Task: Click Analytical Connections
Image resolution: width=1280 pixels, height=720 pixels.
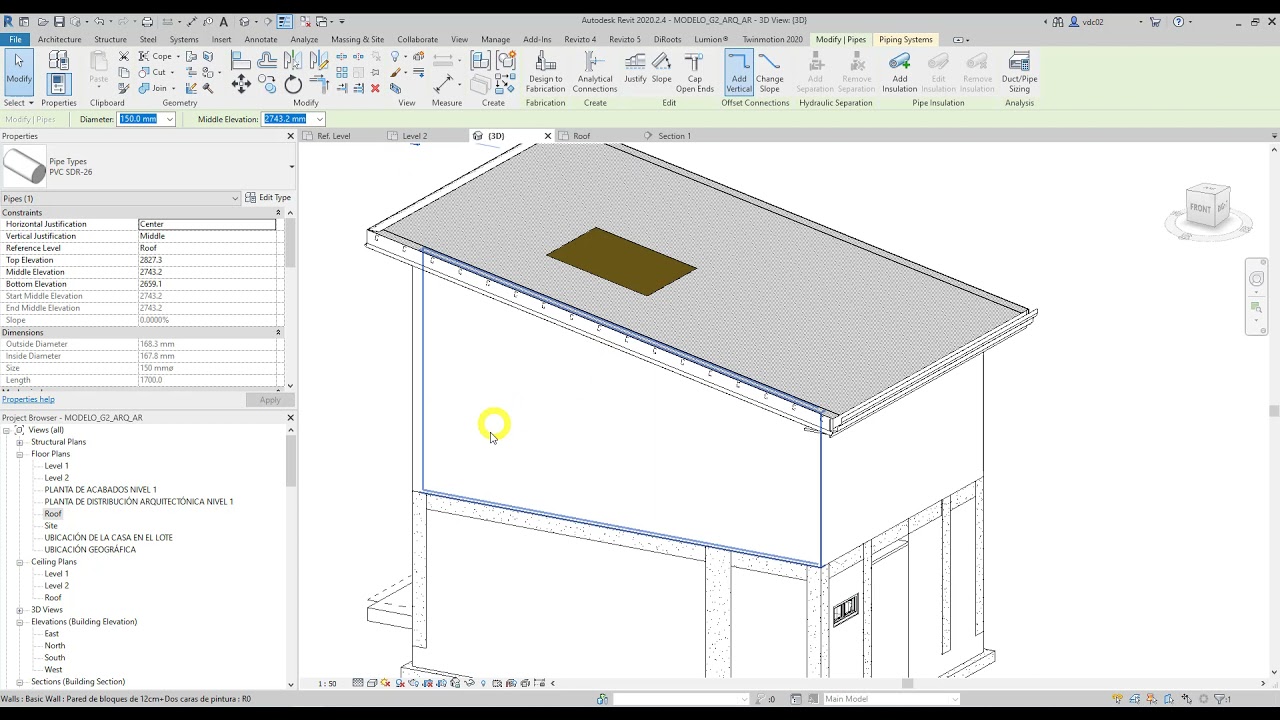Action: coord(594,73)
